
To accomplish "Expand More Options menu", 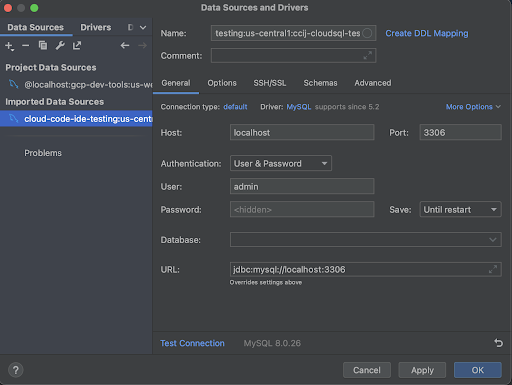I will [473, 107].
